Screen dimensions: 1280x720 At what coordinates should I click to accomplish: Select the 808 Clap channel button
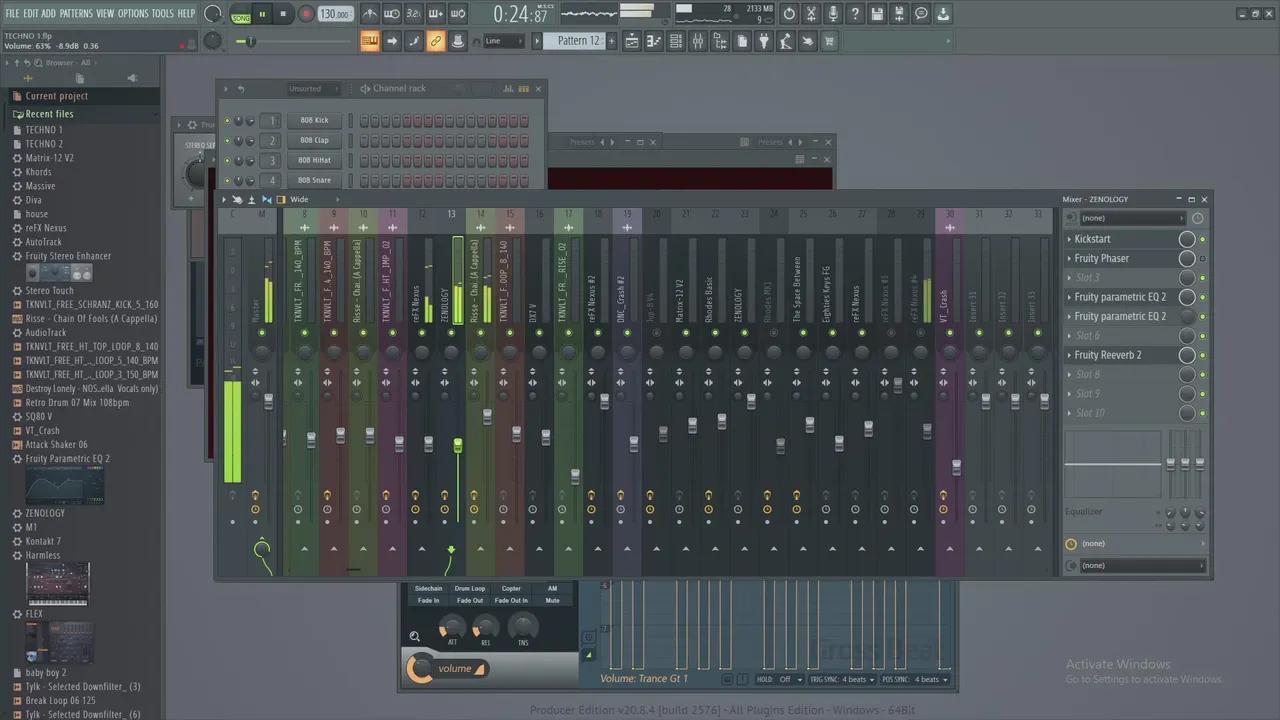pyautogui.click(x=314, y=140)
